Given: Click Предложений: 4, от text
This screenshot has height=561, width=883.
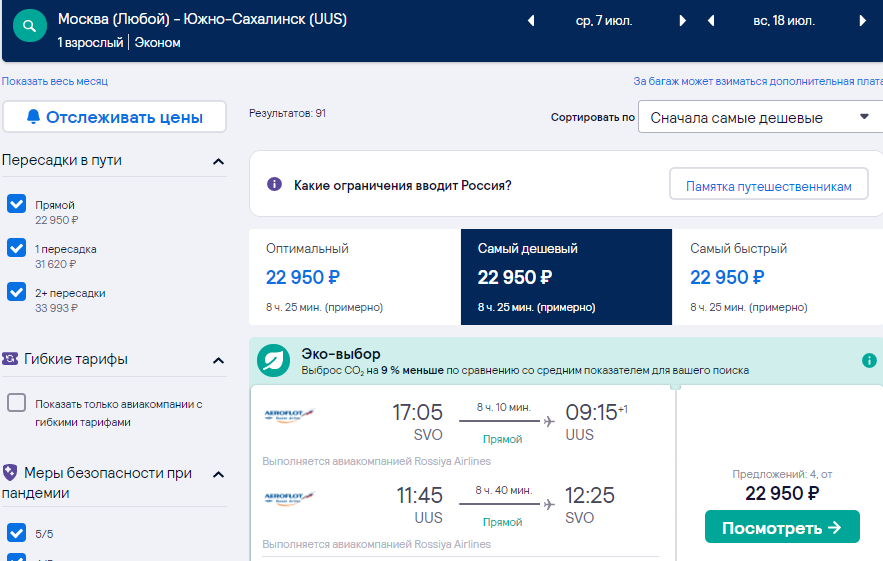Looking at the screenshot, I should coord(782,474).
